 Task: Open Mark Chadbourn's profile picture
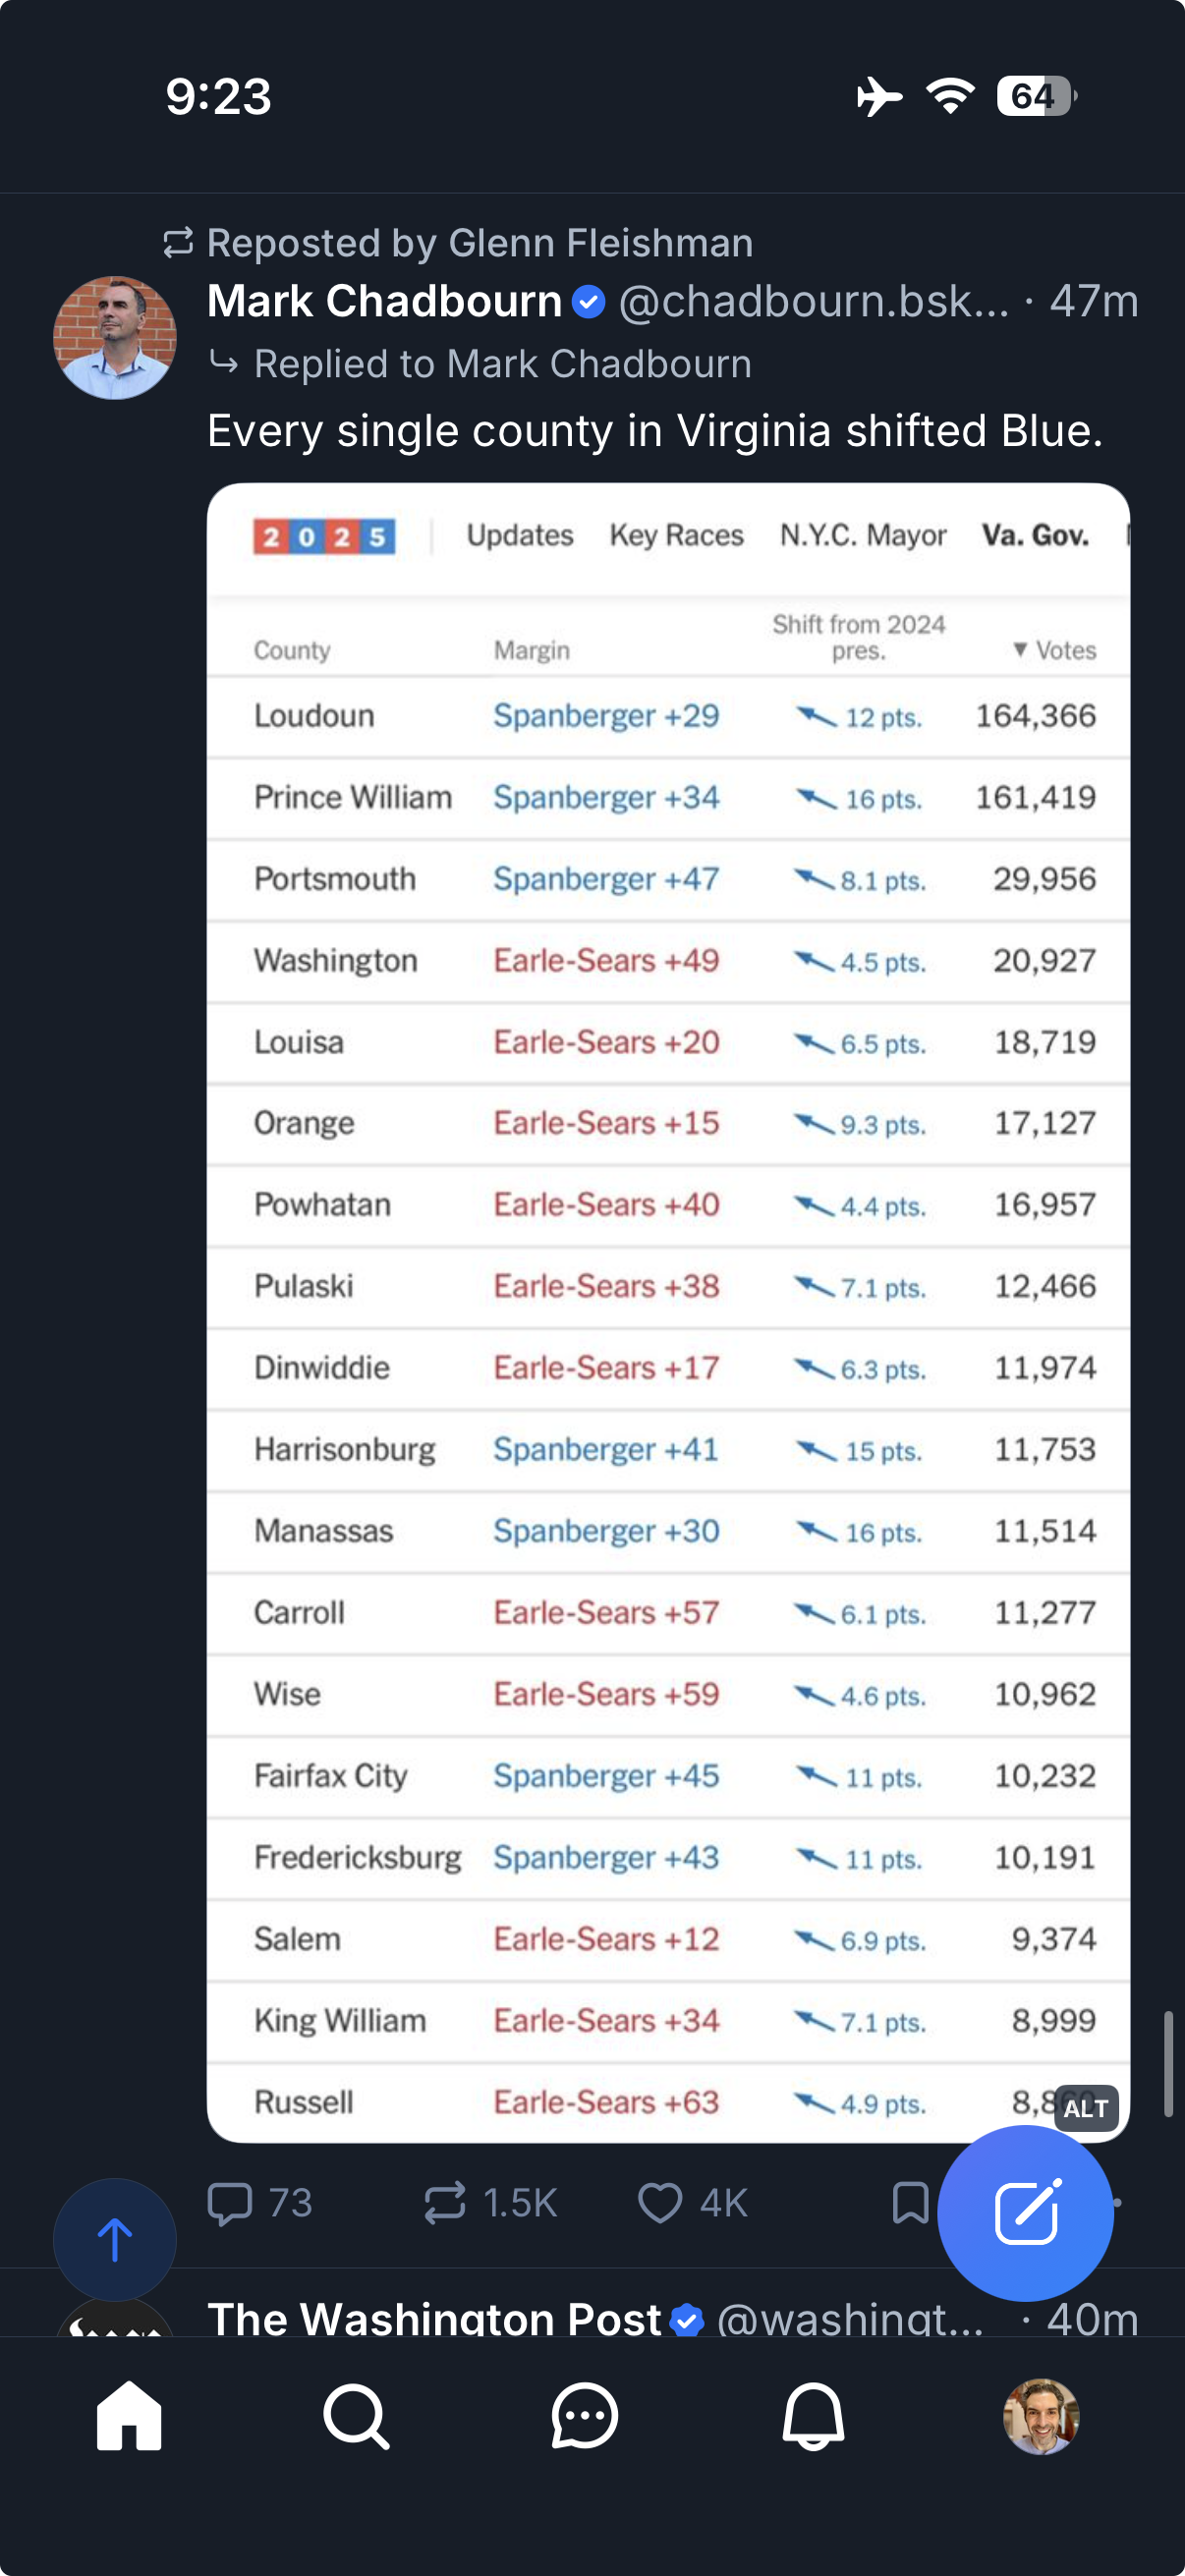[x=115, y=338]
